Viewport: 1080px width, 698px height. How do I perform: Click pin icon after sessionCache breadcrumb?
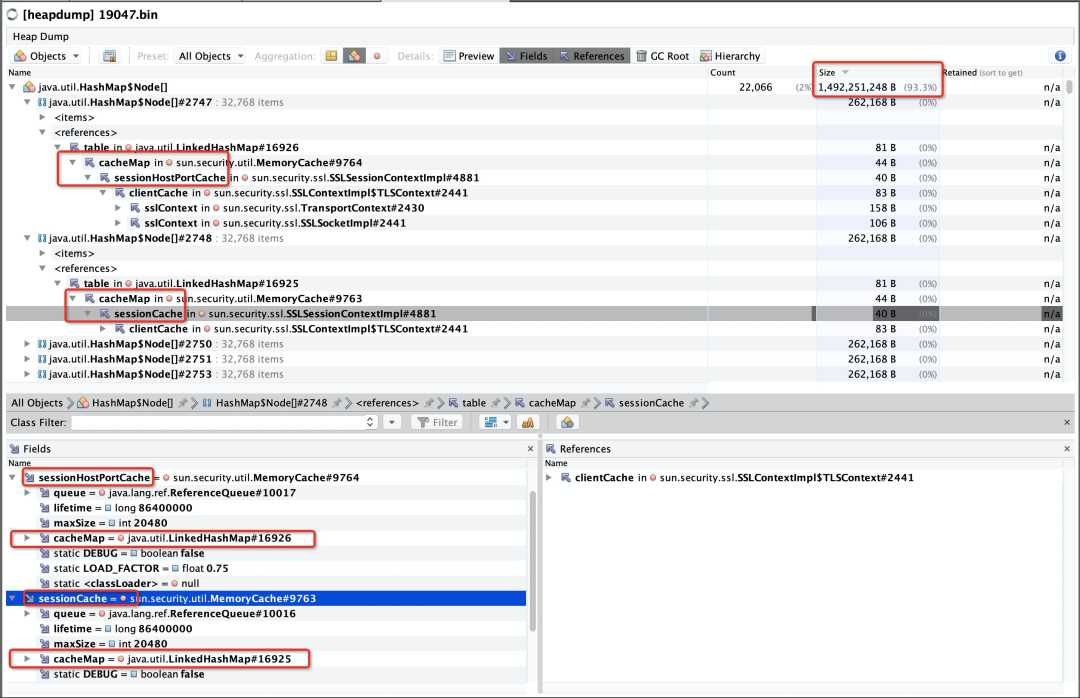click(694, 402)
